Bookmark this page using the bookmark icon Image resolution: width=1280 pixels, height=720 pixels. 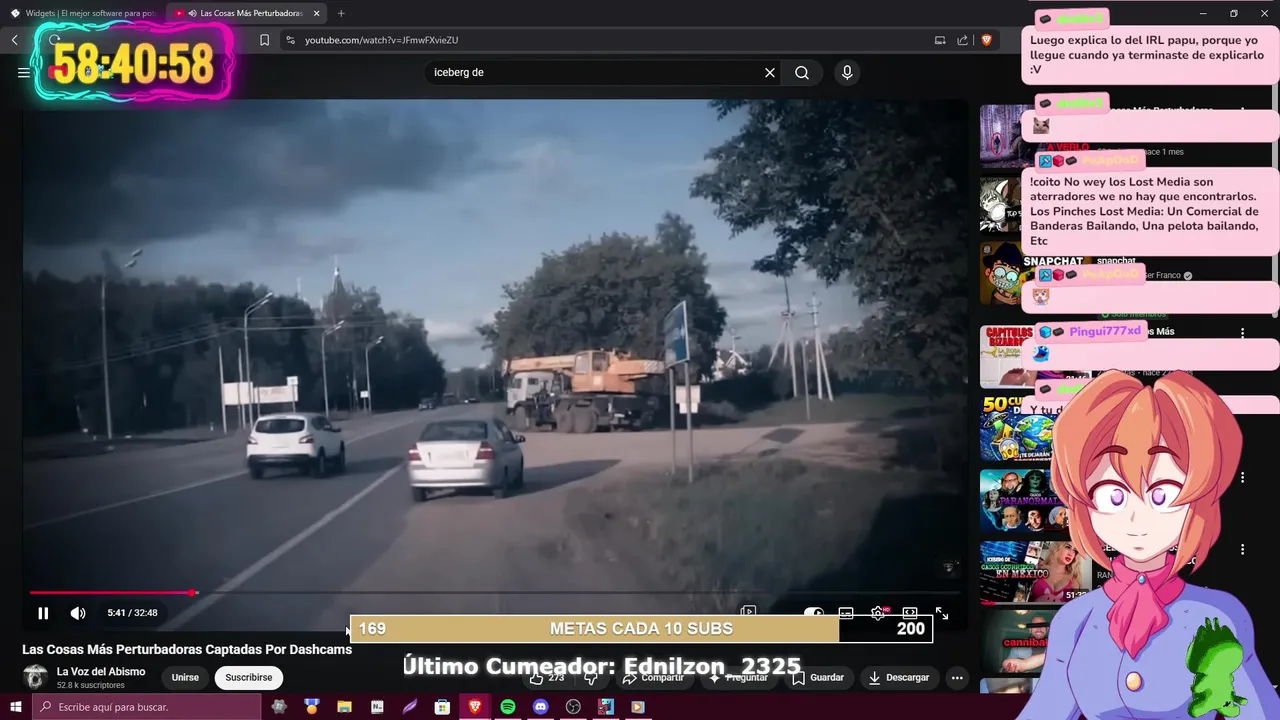pyautogui.click(x=264, y=40)
